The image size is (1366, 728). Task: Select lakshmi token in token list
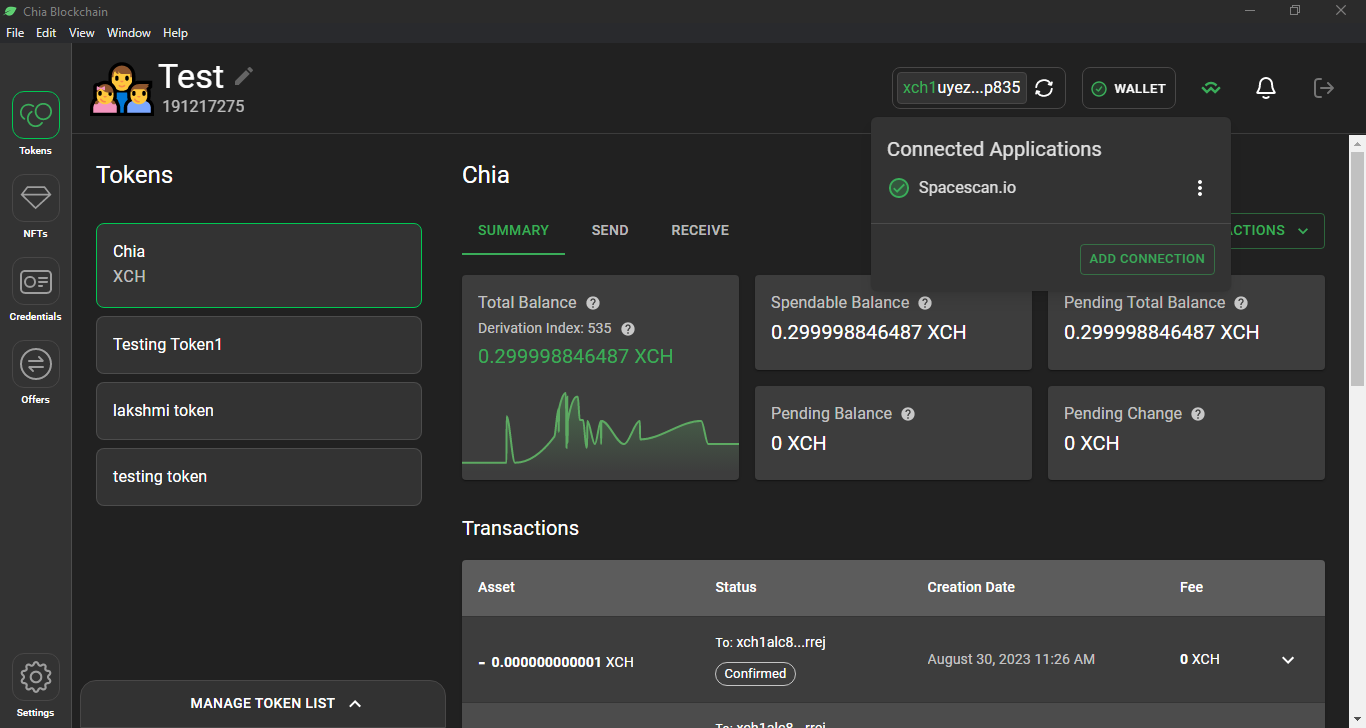[259, 411]
